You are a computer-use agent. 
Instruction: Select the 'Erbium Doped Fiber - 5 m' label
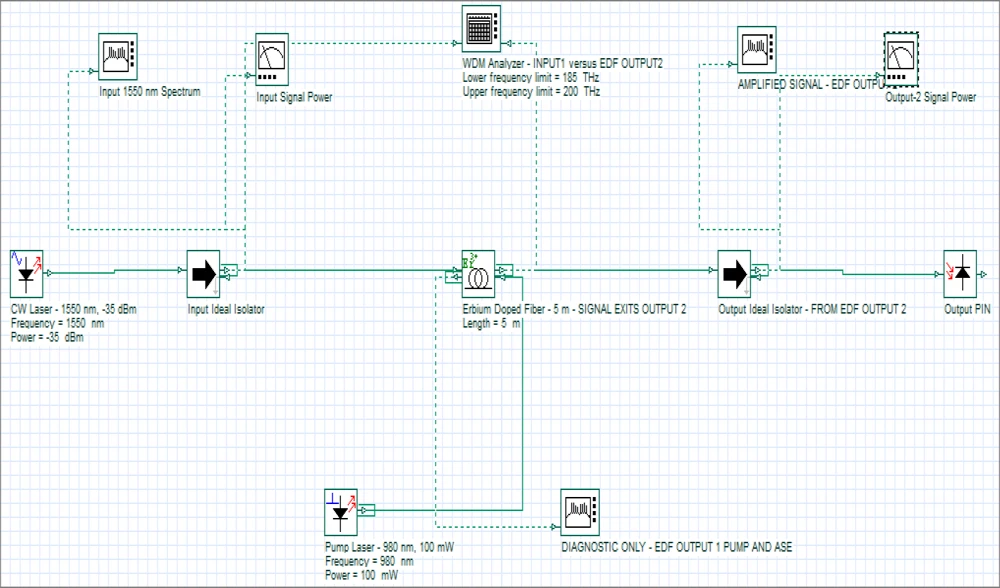pyautogui.click(x=574, y=309)
